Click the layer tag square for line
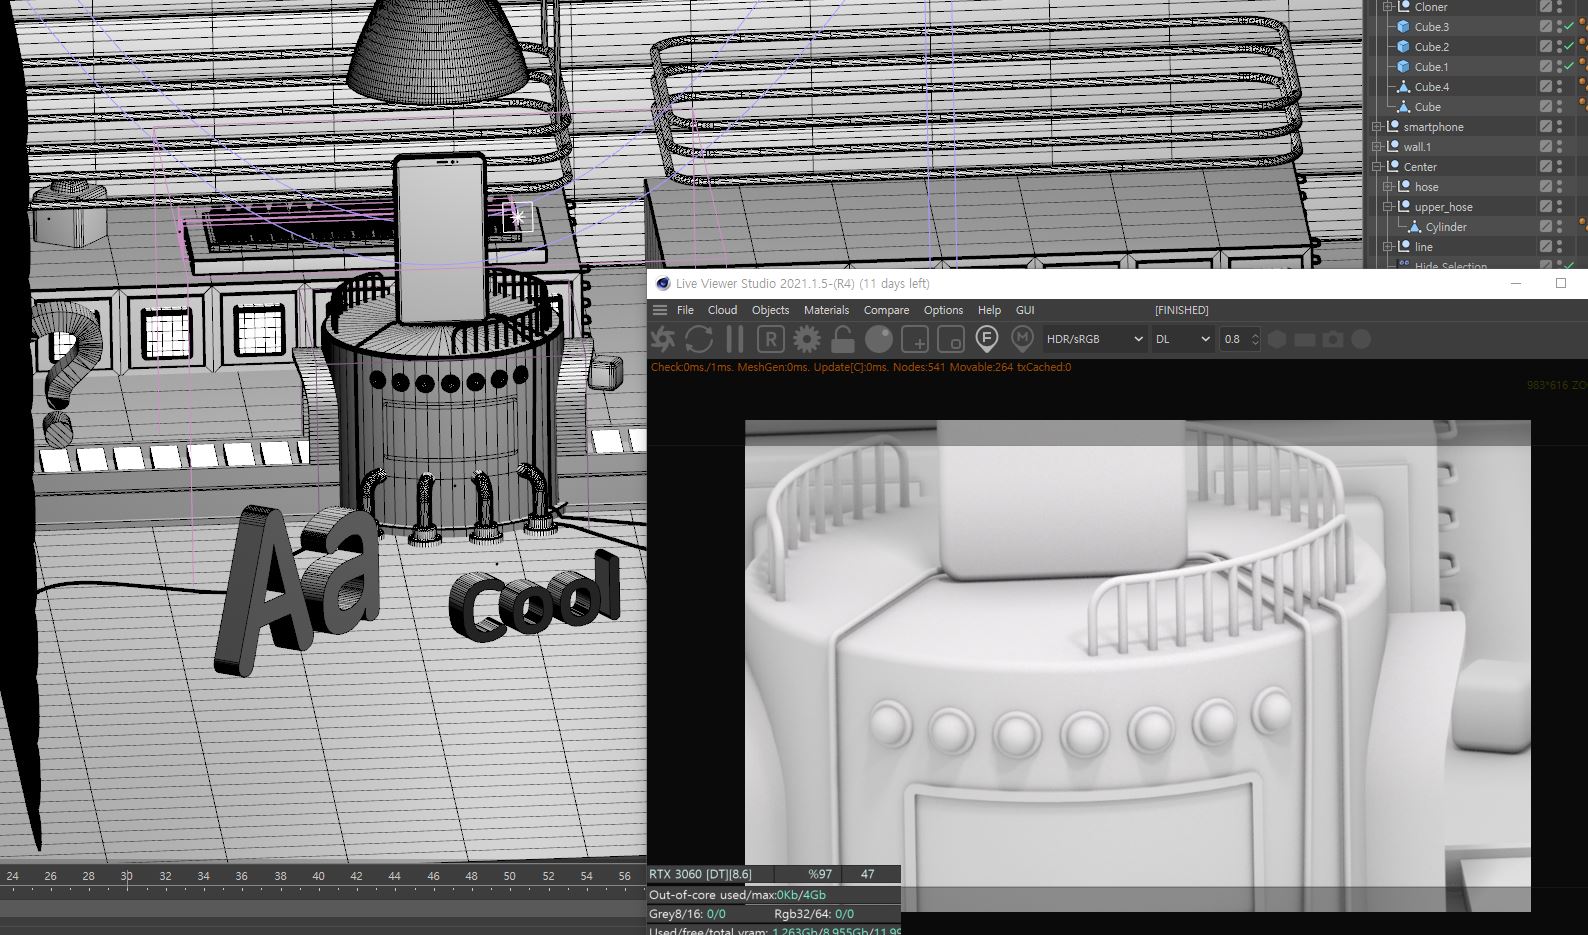Image resolution: width=1588 pixels, height=935 pixels. coord(1546,247)
